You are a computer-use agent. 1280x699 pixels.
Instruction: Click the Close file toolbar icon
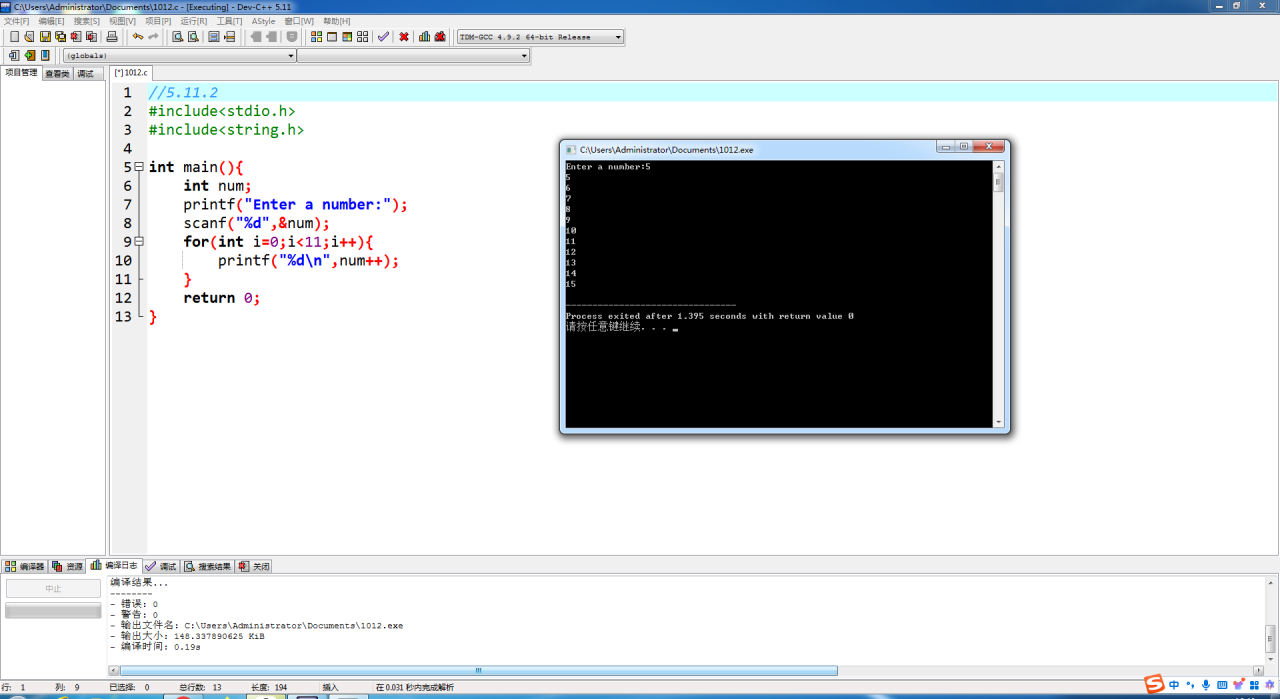point(76,37)
